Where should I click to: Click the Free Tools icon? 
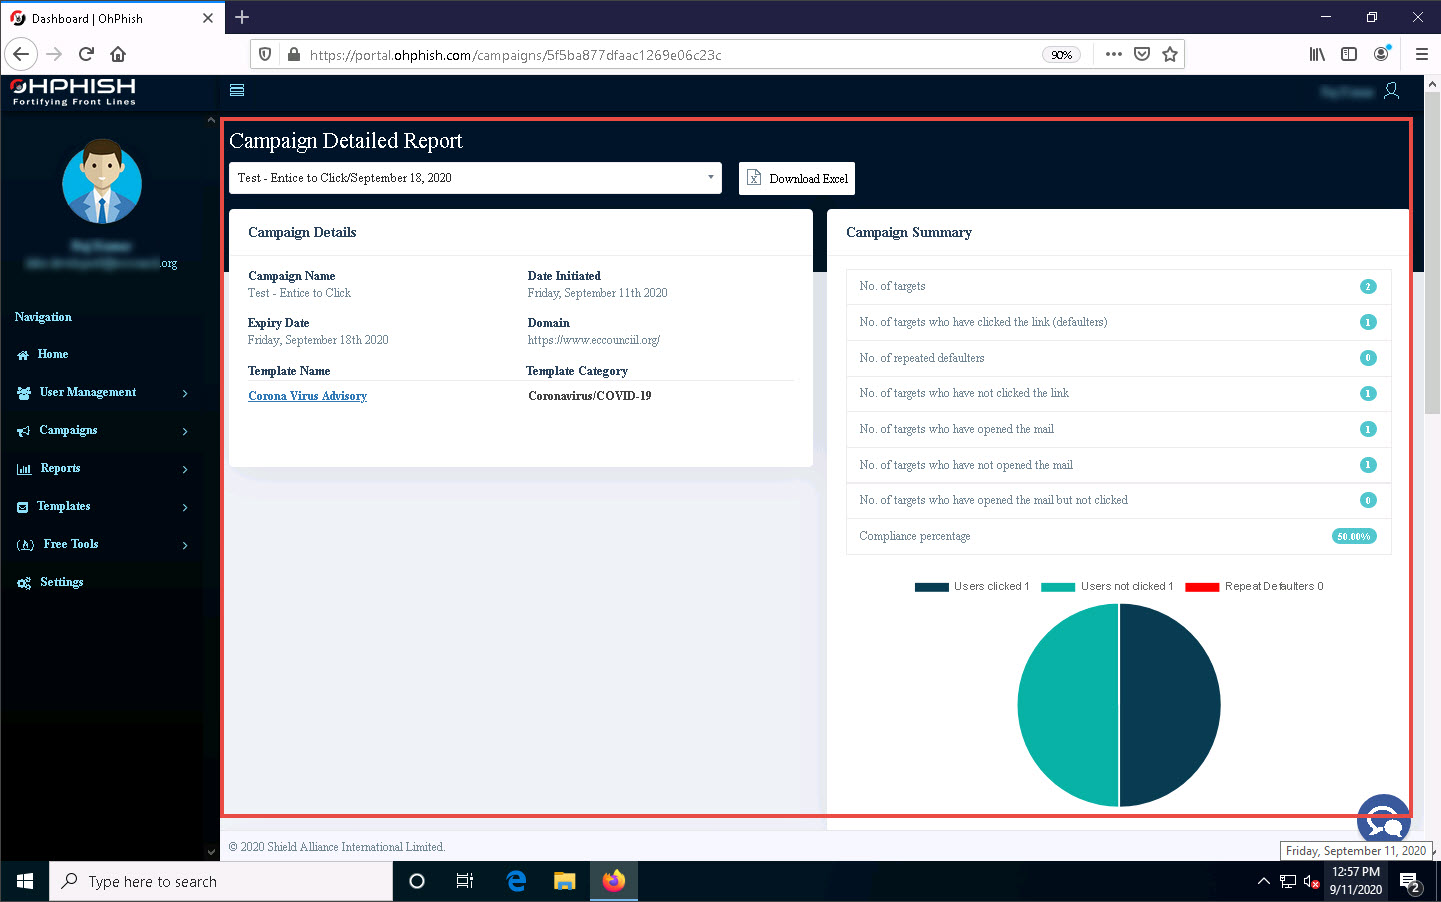(26, 545)
